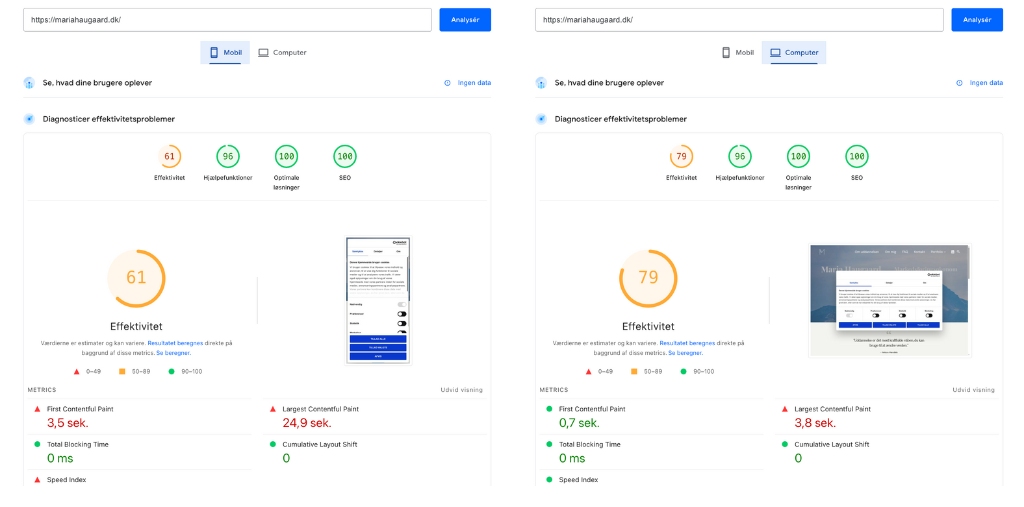
Task: Click the right Diagnosticer effektivitetsproblemer icon
Action: point(541,119)
